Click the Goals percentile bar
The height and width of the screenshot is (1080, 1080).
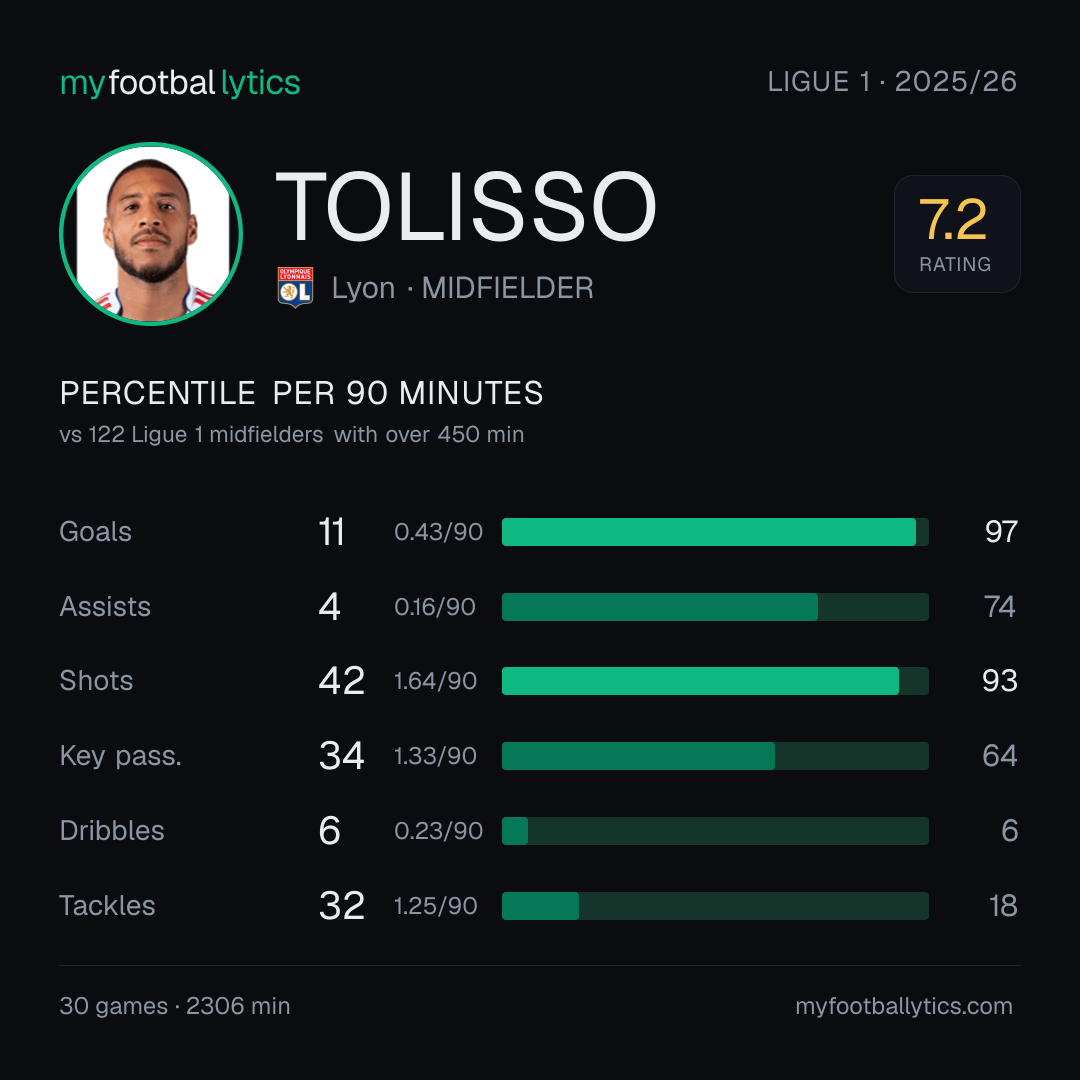pos(715,532)
